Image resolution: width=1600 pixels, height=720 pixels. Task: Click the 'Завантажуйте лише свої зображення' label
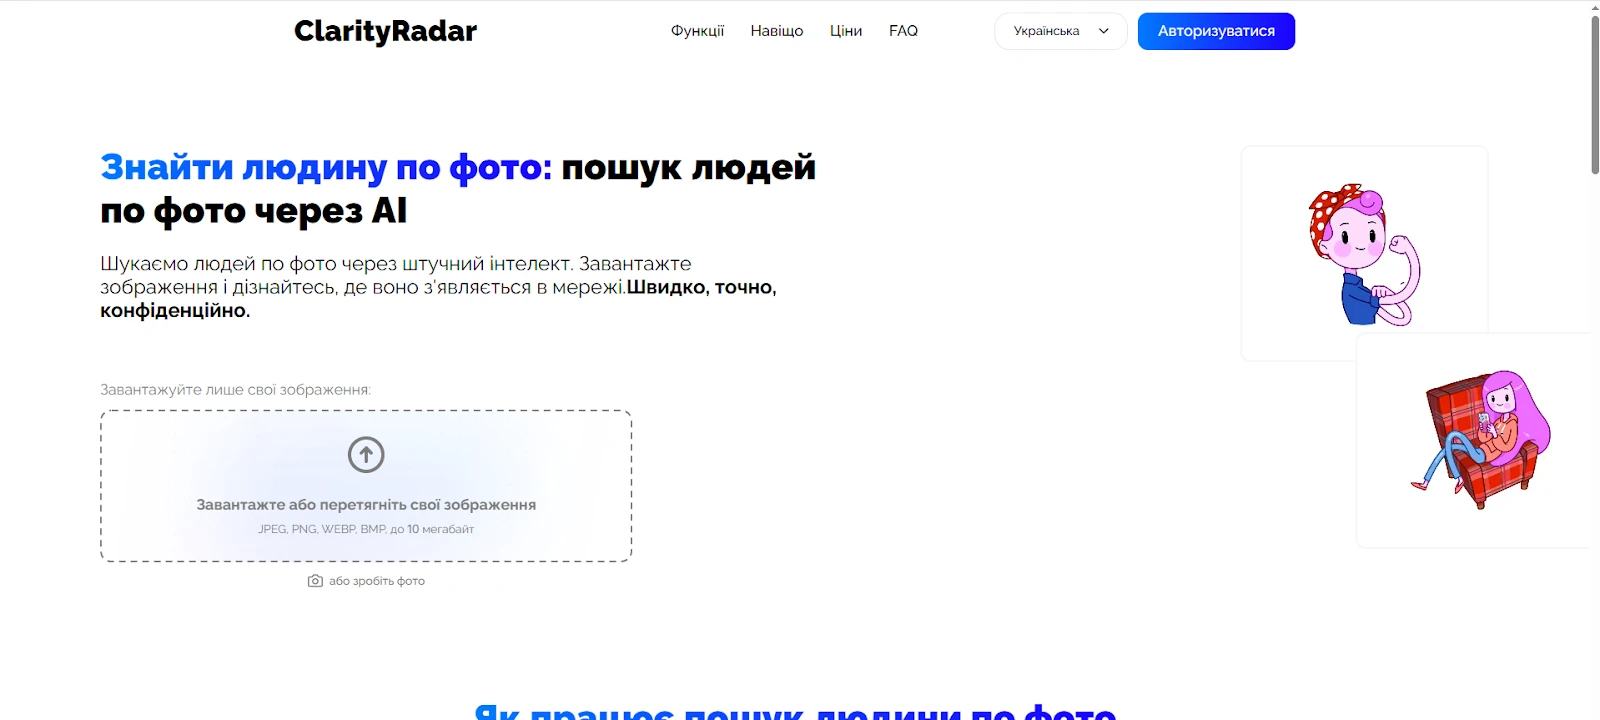point(235,390)
